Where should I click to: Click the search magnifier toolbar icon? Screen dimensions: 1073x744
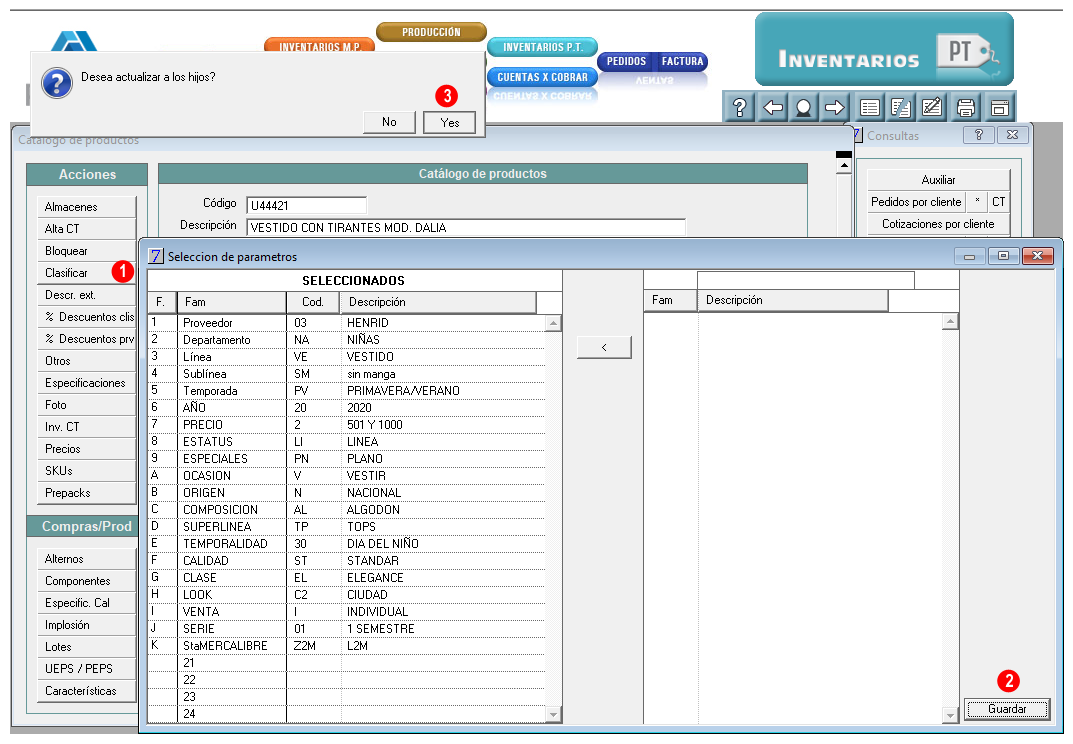(x=803, y=107)
